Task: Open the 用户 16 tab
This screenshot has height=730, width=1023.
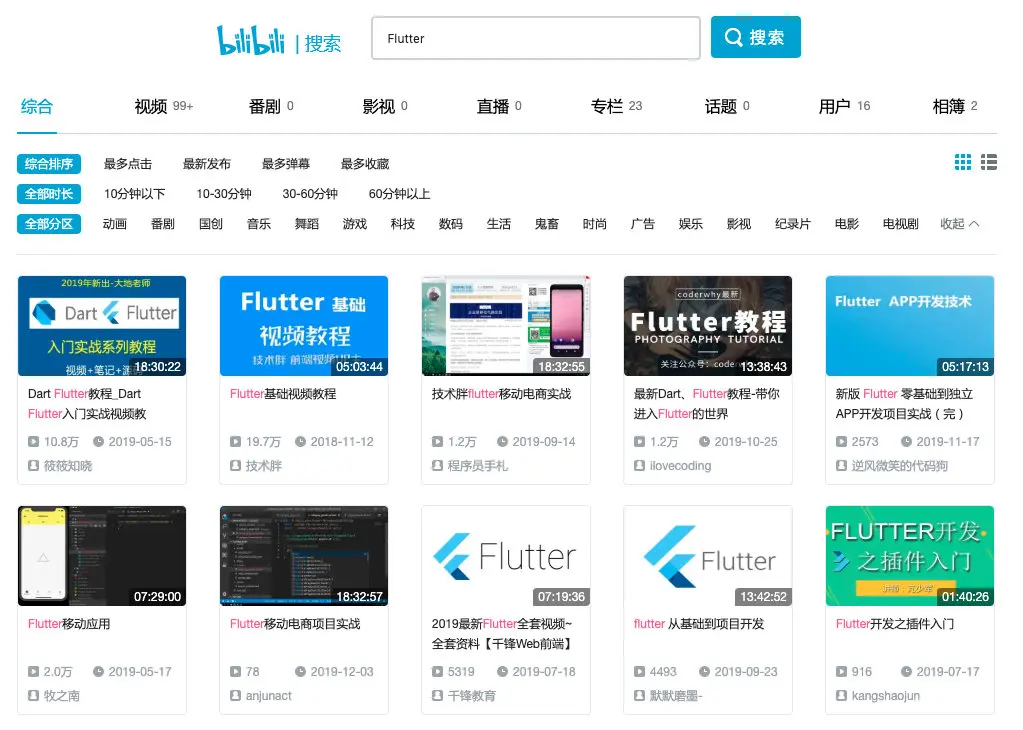Action: (844, 106)
